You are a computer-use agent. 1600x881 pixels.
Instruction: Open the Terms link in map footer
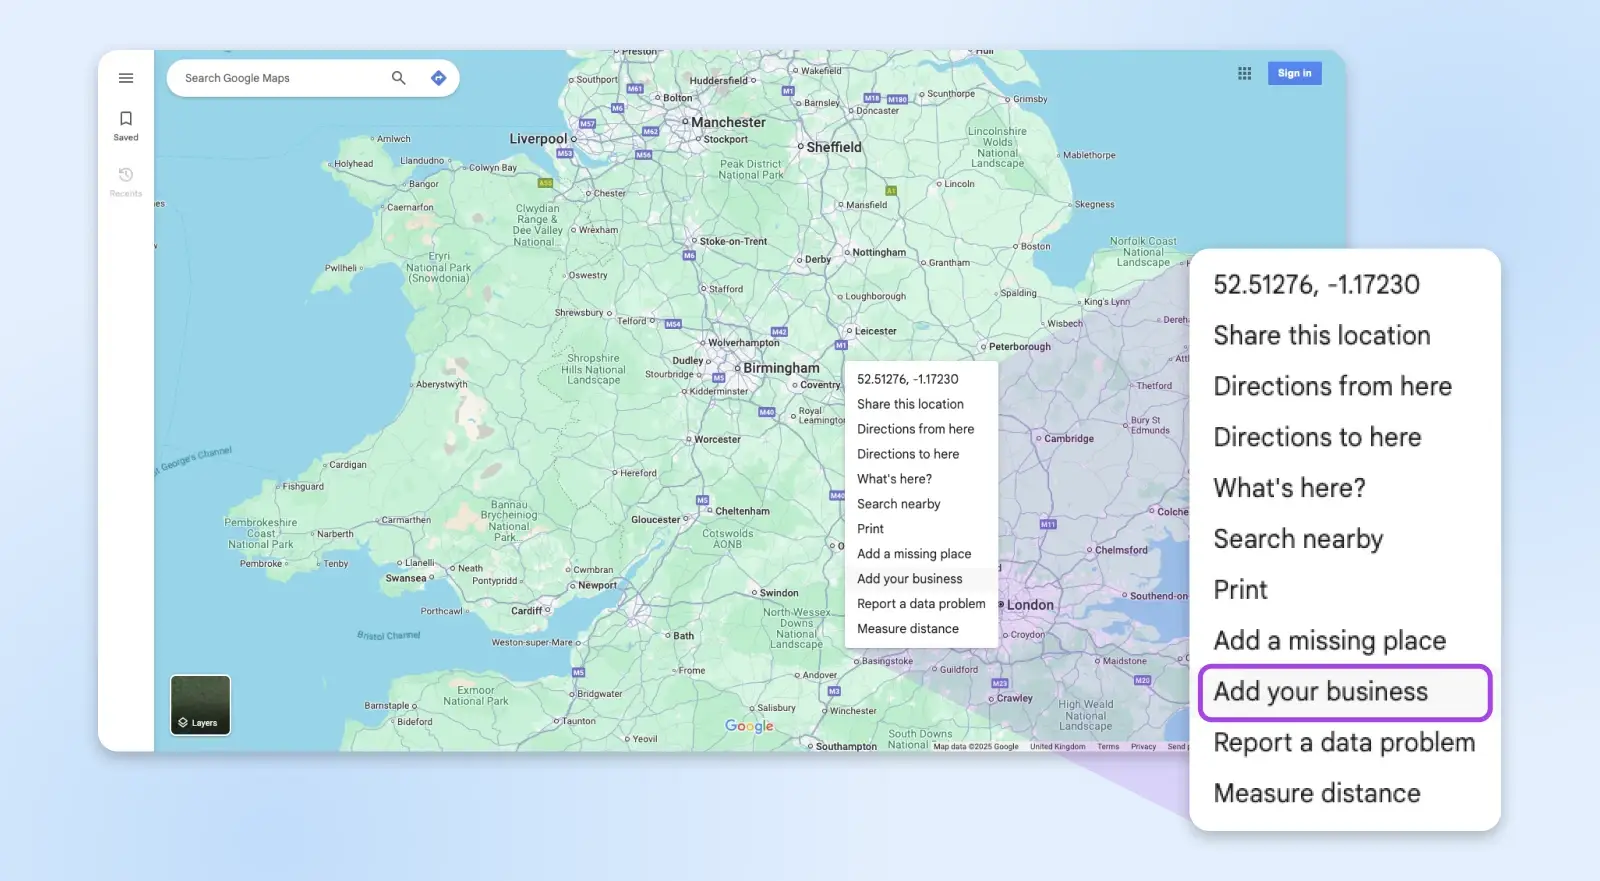point(1107,746)
